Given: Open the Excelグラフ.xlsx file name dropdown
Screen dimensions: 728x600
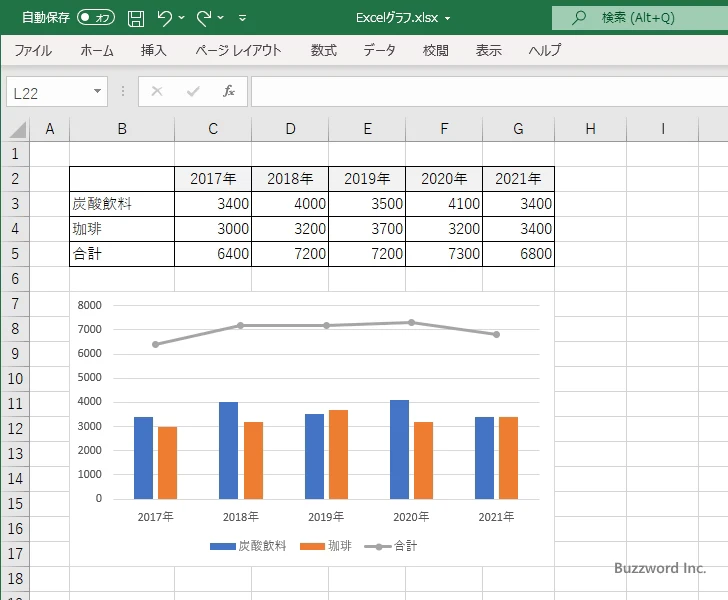Looking at the screenshot, I should 448,18.
